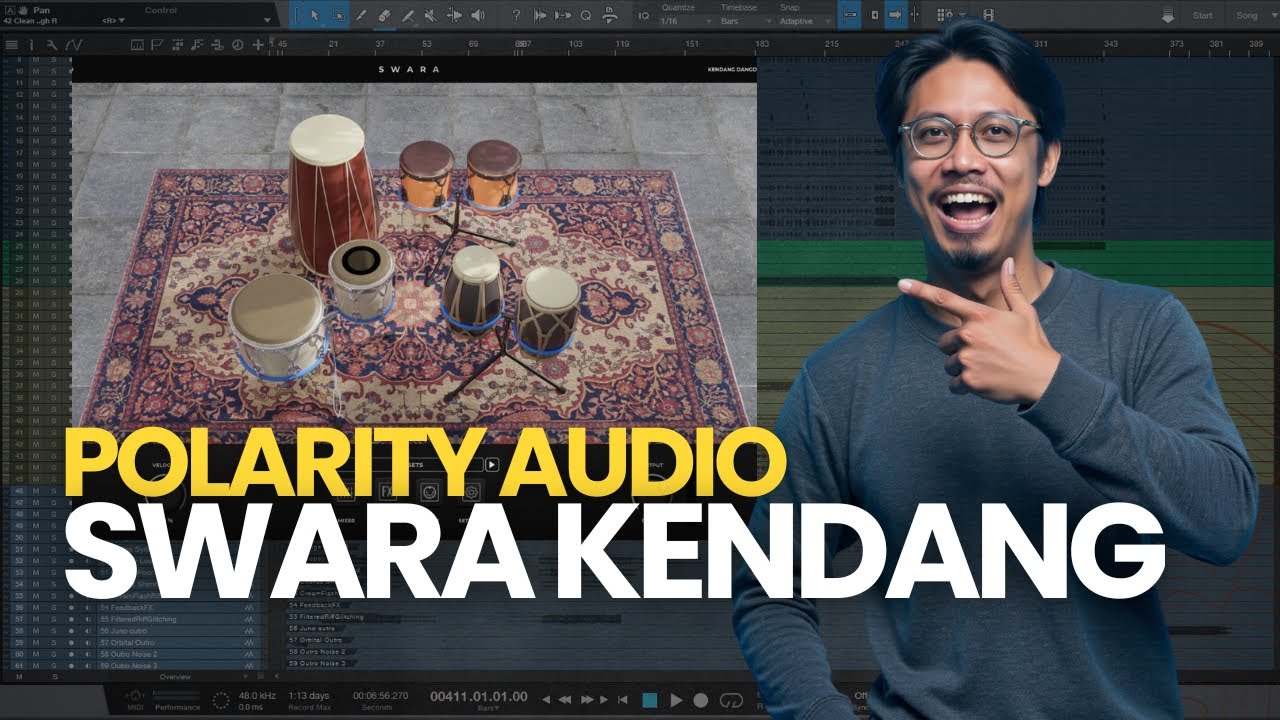Click the play arrow in SWARA plugin
The width and height of the screenshot is (1280, 720).
tap(492, 464)
